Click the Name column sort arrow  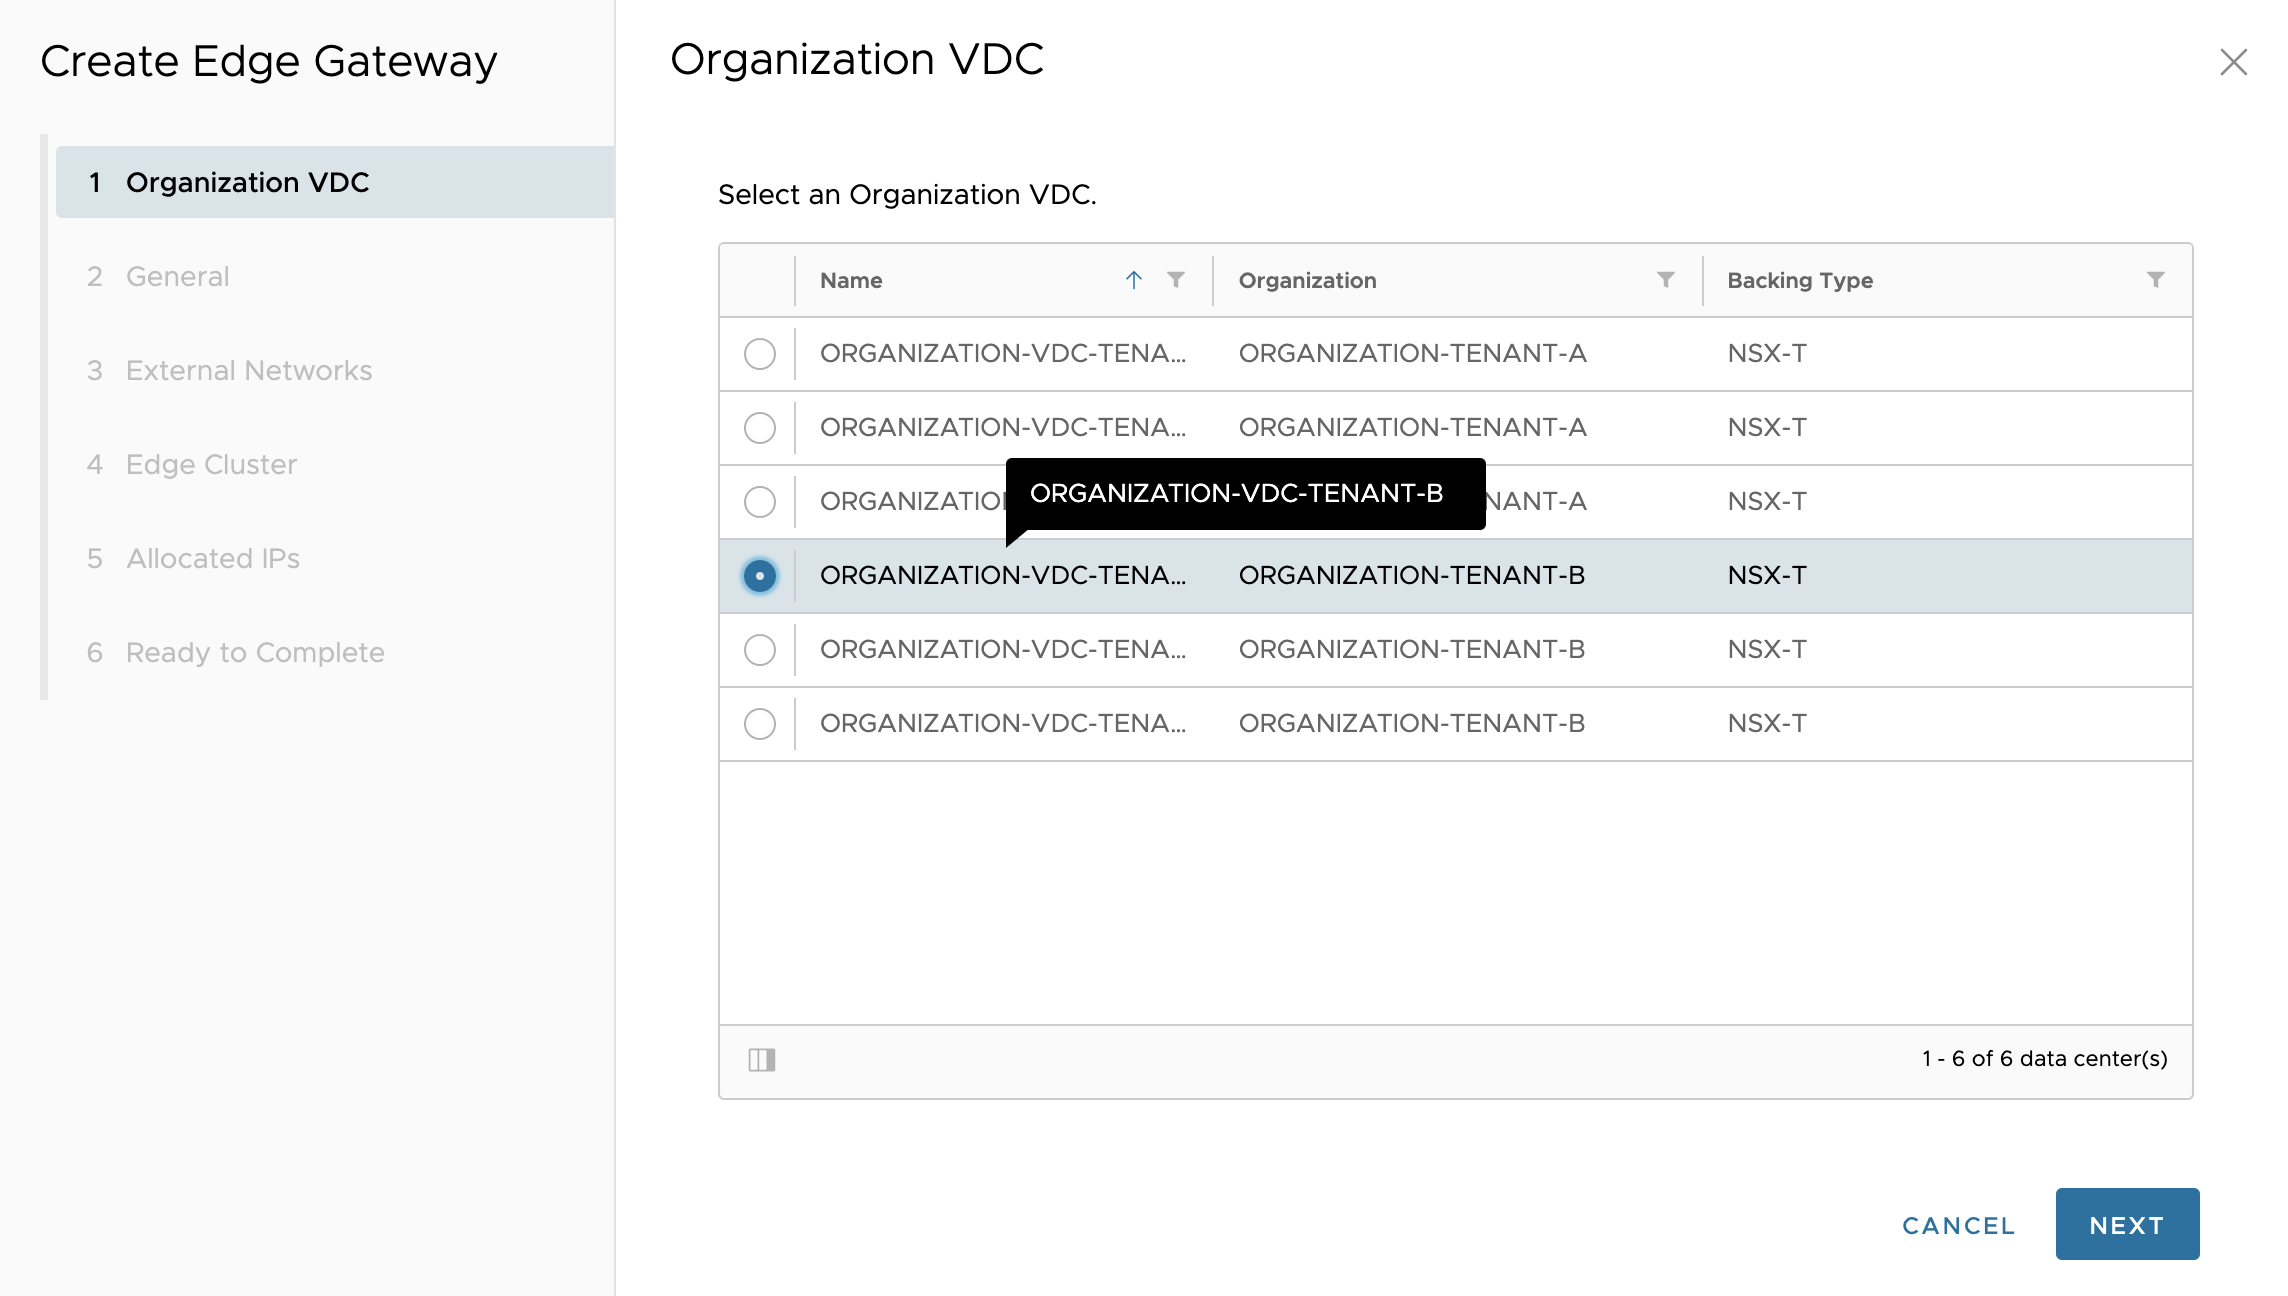[1133, 280]
